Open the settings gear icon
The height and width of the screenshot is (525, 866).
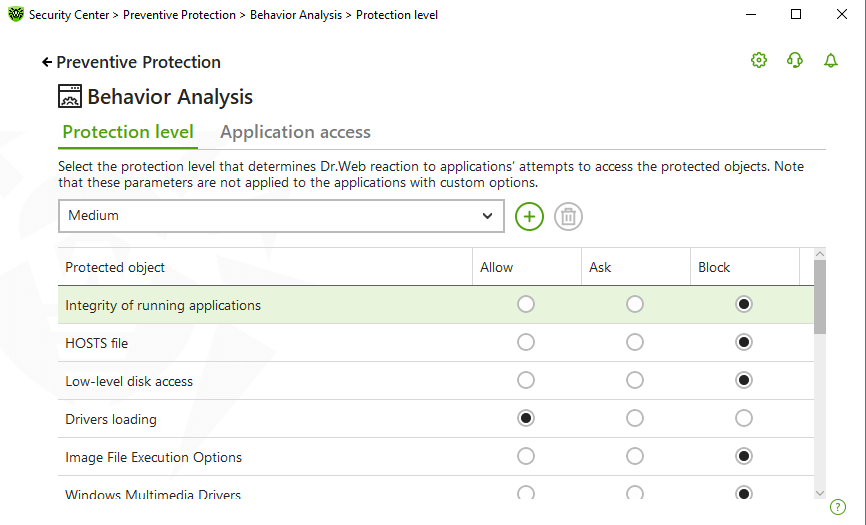(759, 60)
